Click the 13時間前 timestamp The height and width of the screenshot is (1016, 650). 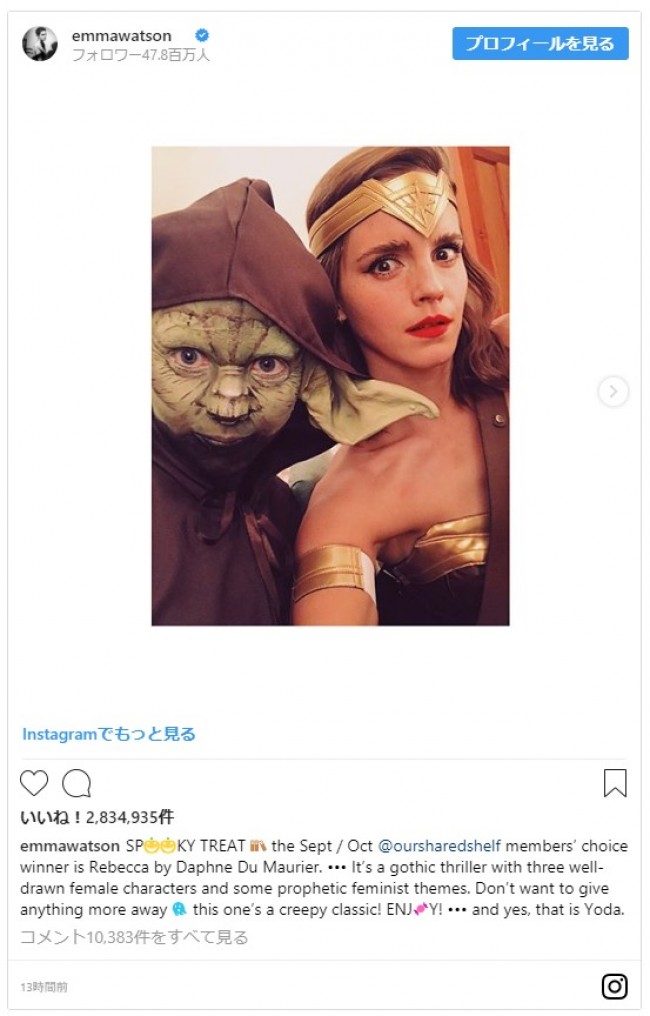tap(43, 987)
